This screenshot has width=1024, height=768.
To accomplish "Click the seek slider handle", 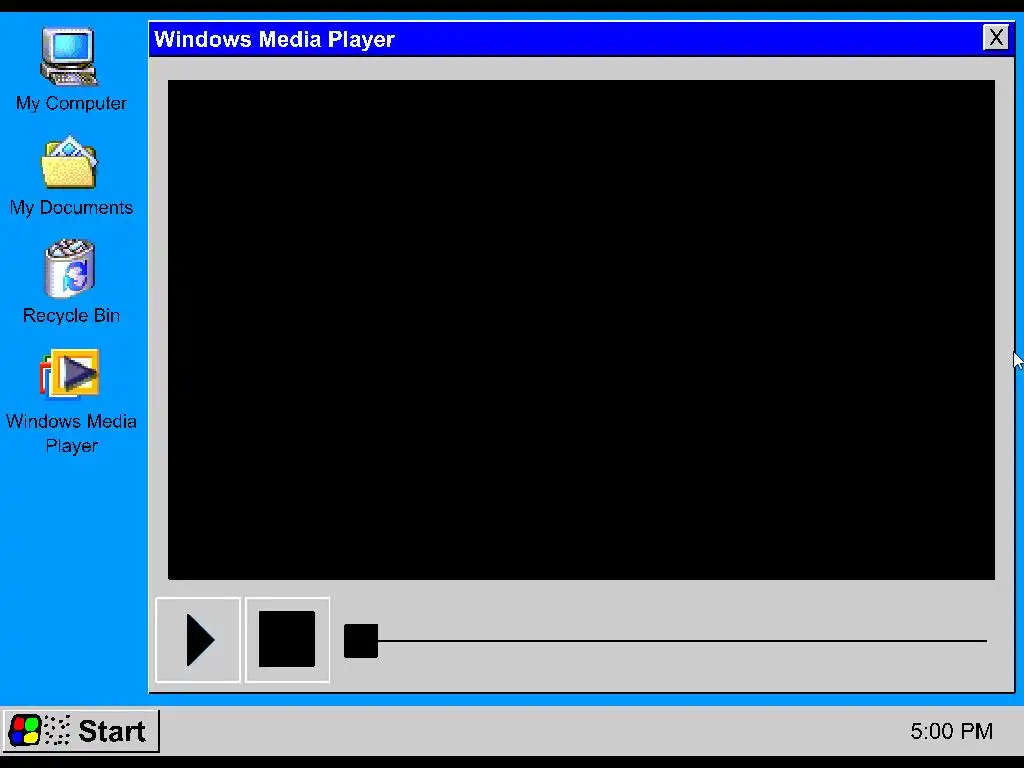I will 361,641.
